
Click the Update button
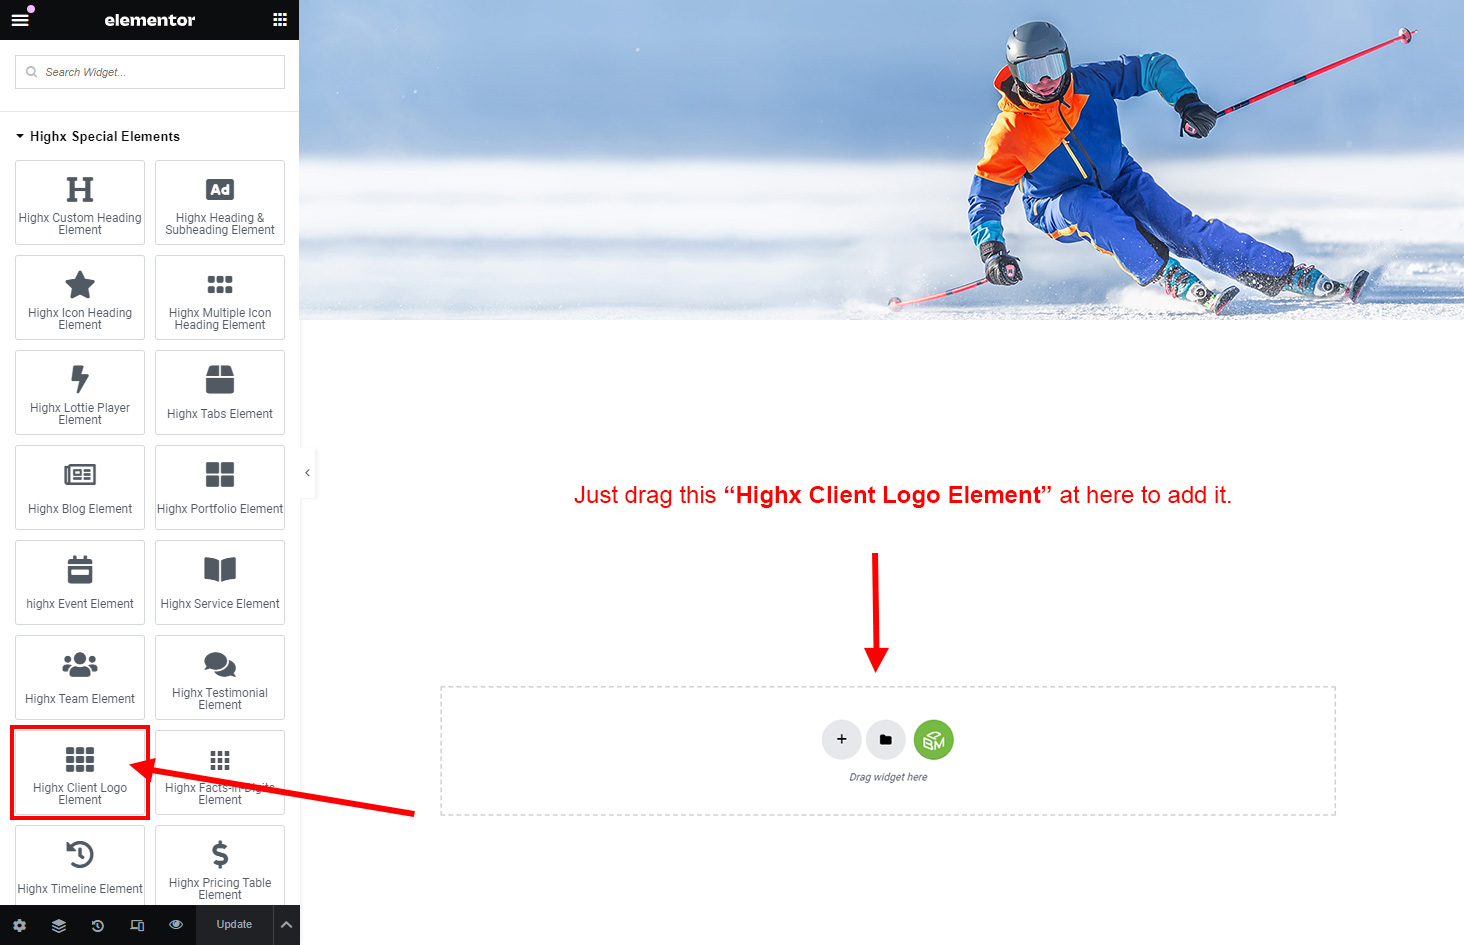pos(234,925)
